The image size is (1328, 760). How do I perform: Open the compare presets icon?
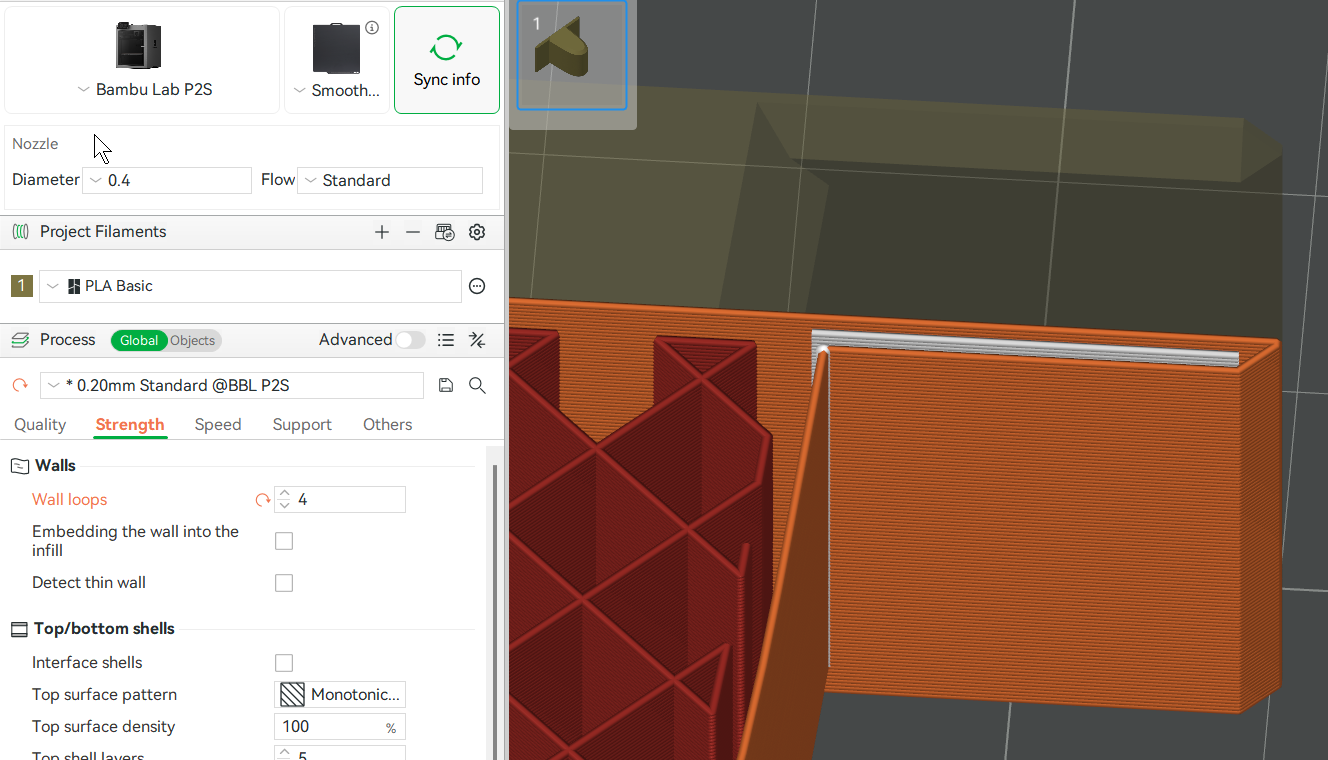click(x=477, y=340)
